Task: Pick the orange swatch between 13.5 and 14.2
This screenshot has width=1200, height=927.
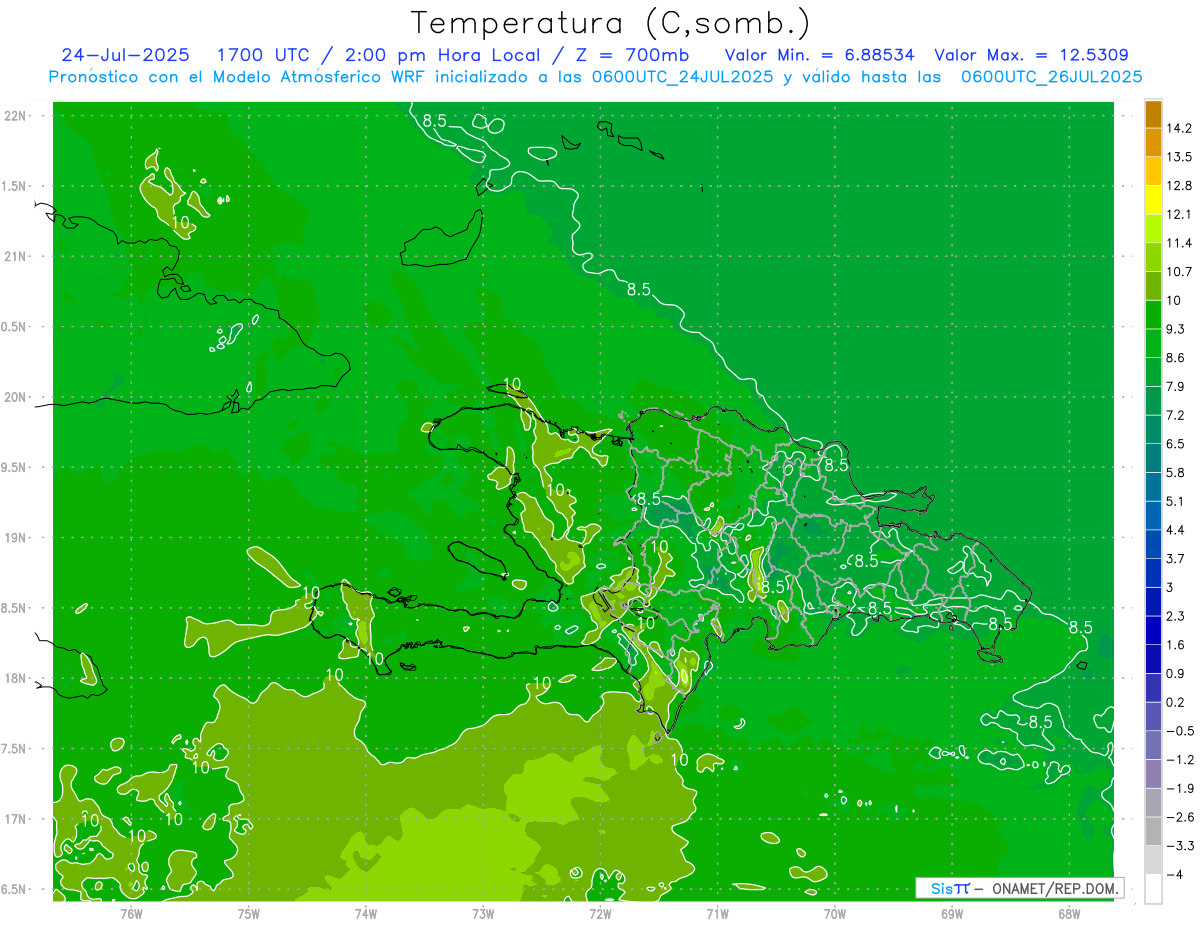Action: click(x=1153, y=143)
